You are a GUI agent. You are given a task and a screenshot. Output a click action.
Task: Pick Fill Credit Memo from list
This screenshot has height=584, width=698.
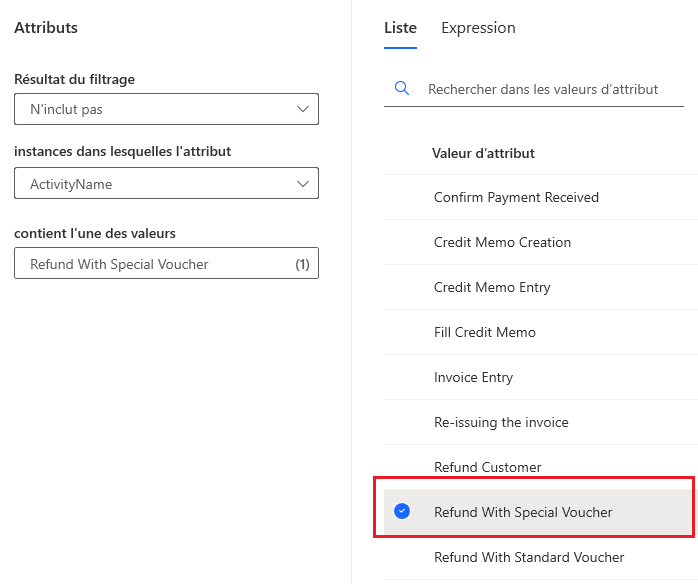pos(485,332)
